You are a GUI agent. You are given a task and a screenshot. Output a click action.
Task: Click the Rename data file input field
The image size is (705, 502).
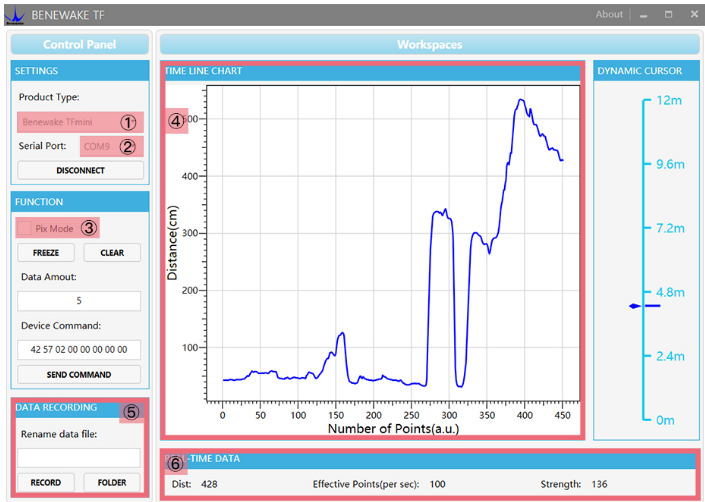[79, 458]
